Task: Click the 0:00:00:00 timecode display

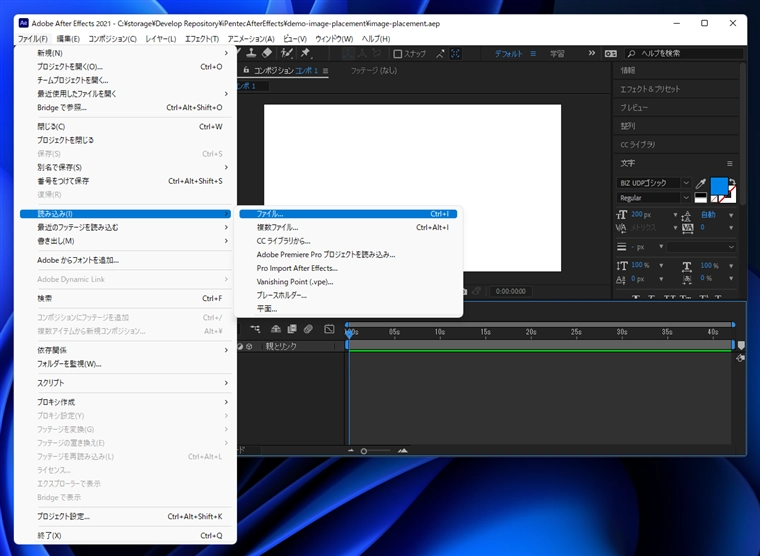Action: coord(510,291)
